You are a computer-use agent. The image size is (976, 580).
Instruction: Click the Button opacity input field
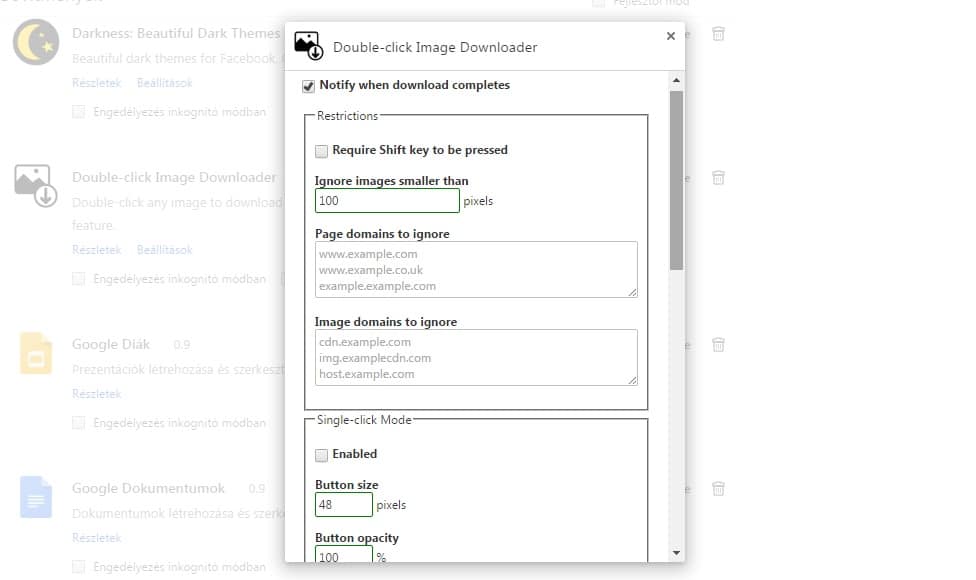coord(344,554)
